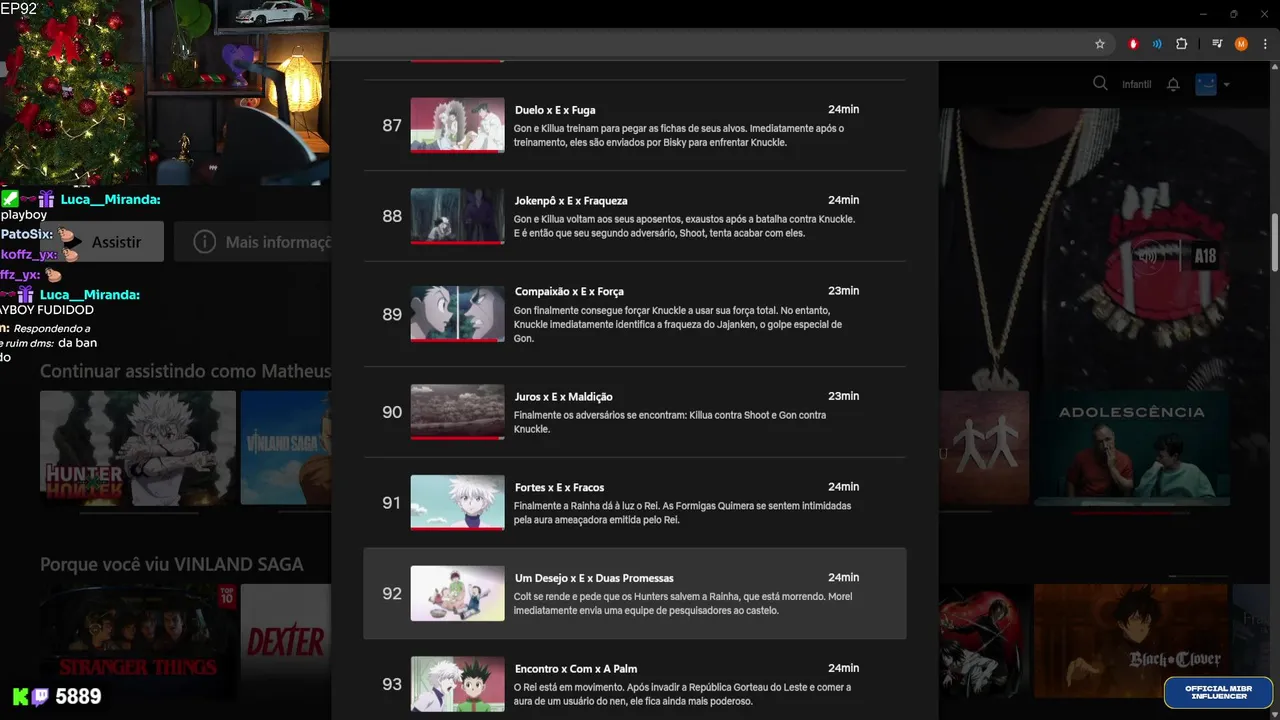Select the title 'Um Desejo x E x Duas Promessas'
The width and height of the screenshot is (1280, 720).
[x=594, y=578]
